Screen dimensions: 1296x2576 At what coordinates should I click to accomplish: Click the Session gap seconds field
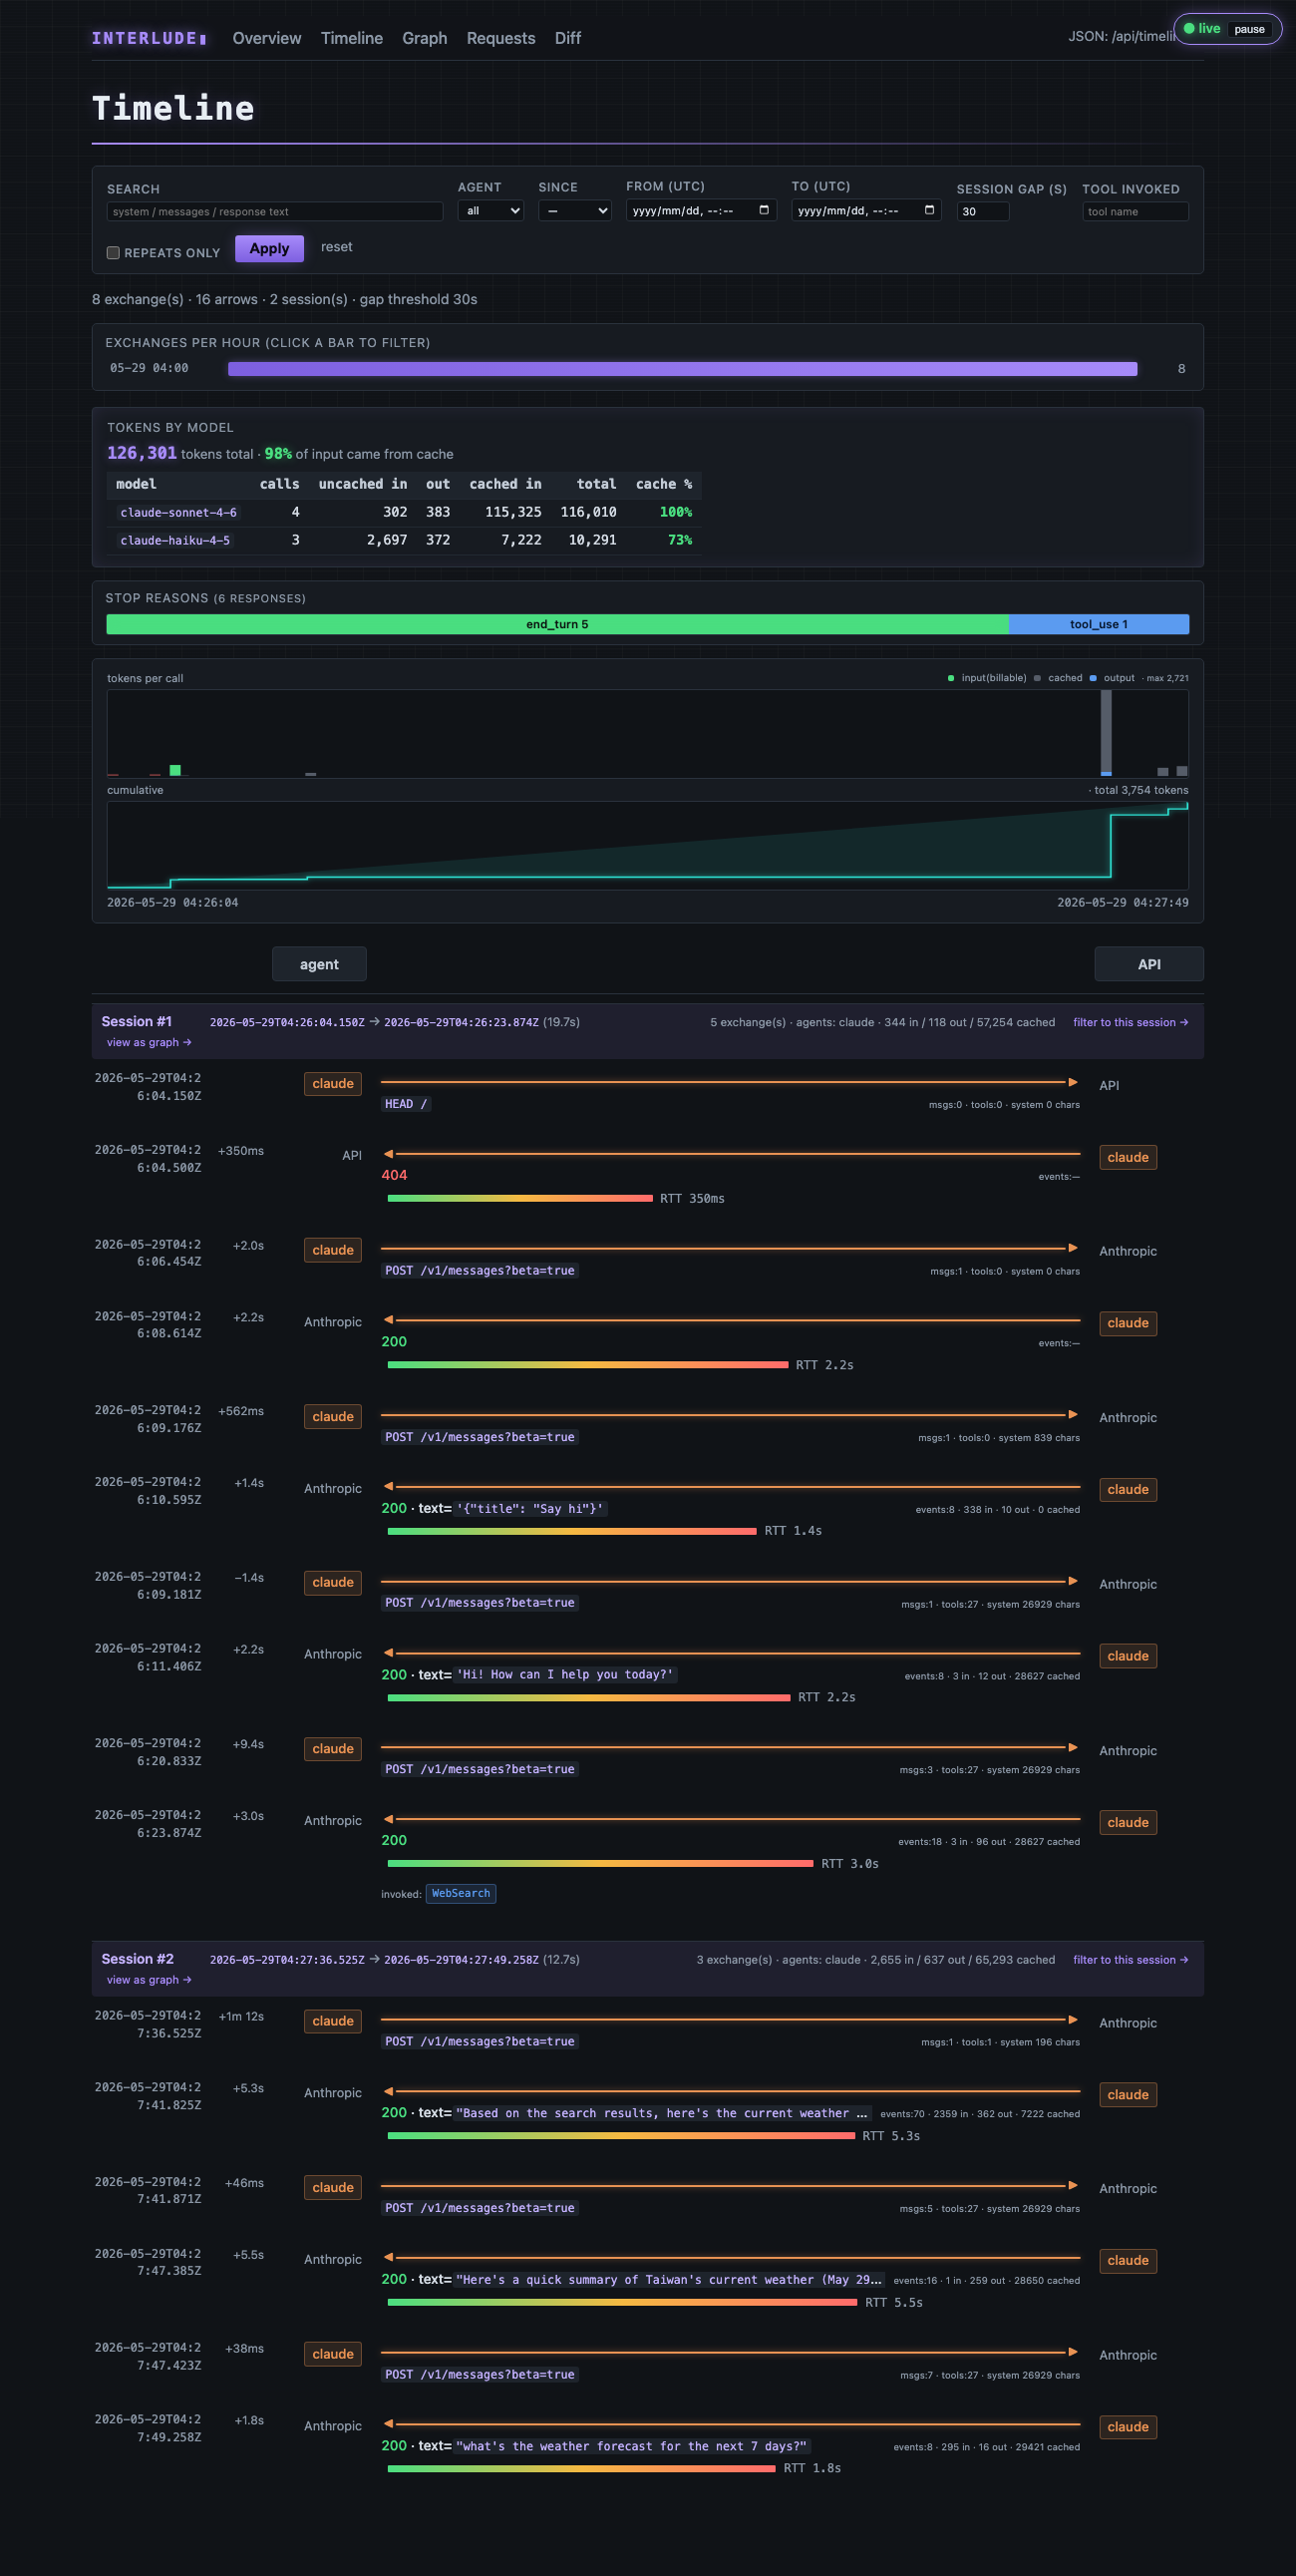point(983,212)
